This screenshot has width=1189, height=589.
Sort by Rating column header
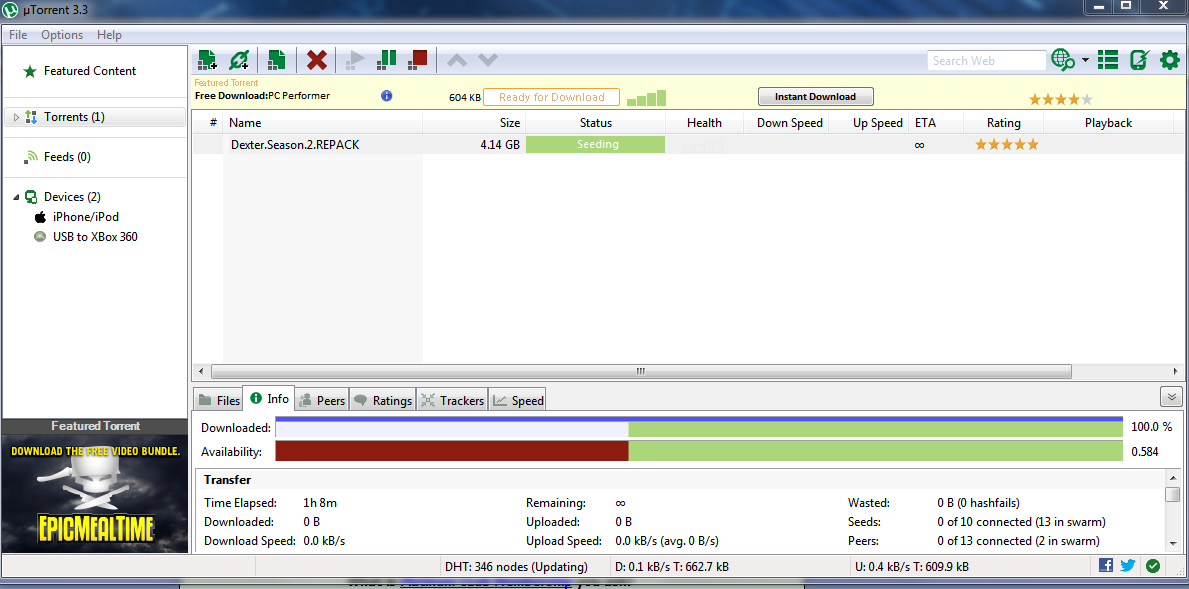pyautogui.click(x=1003, y=123)
